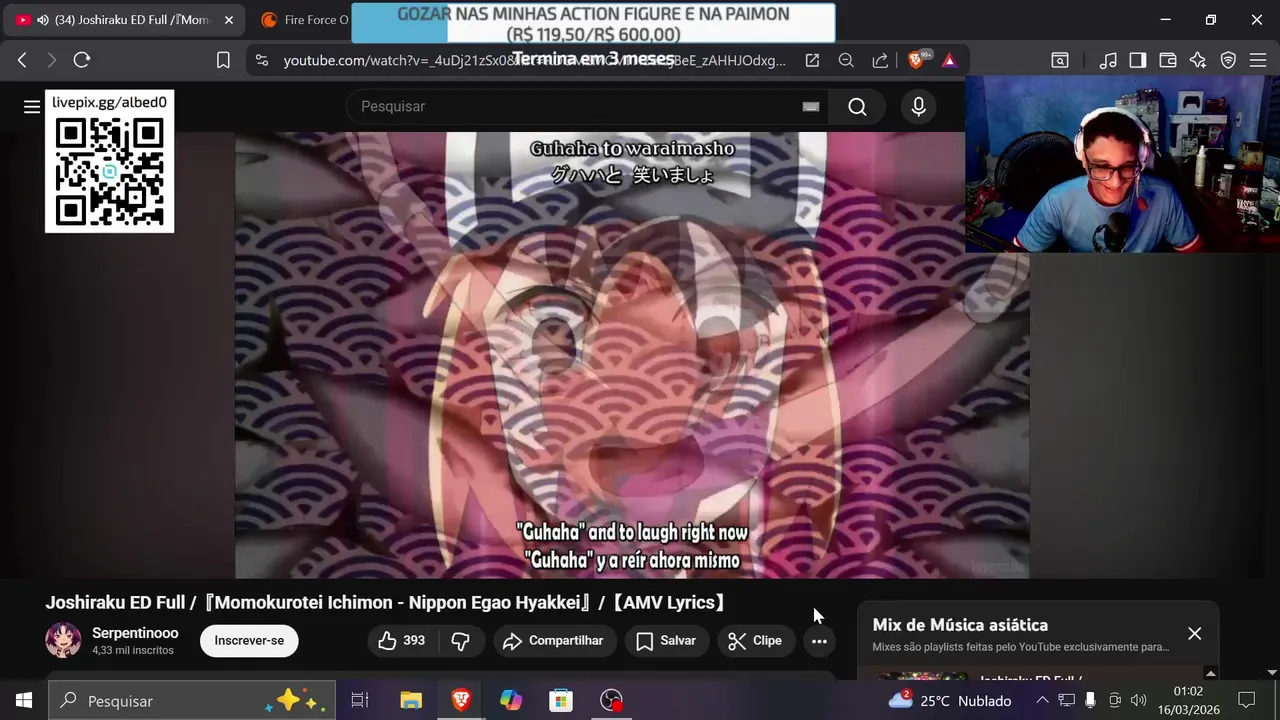Image resolution: width=1280 pixels, height=720 pixels.
Task: Open the clock showing 01:02 16/03/2026
Action: 1188,700
